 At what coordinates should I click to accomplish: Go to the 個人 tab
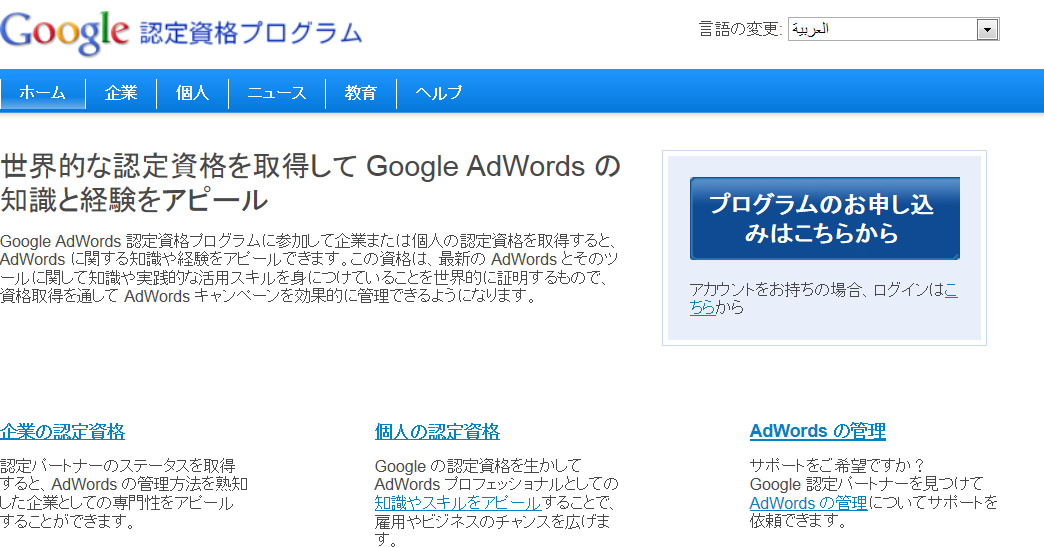click(192, 93)
